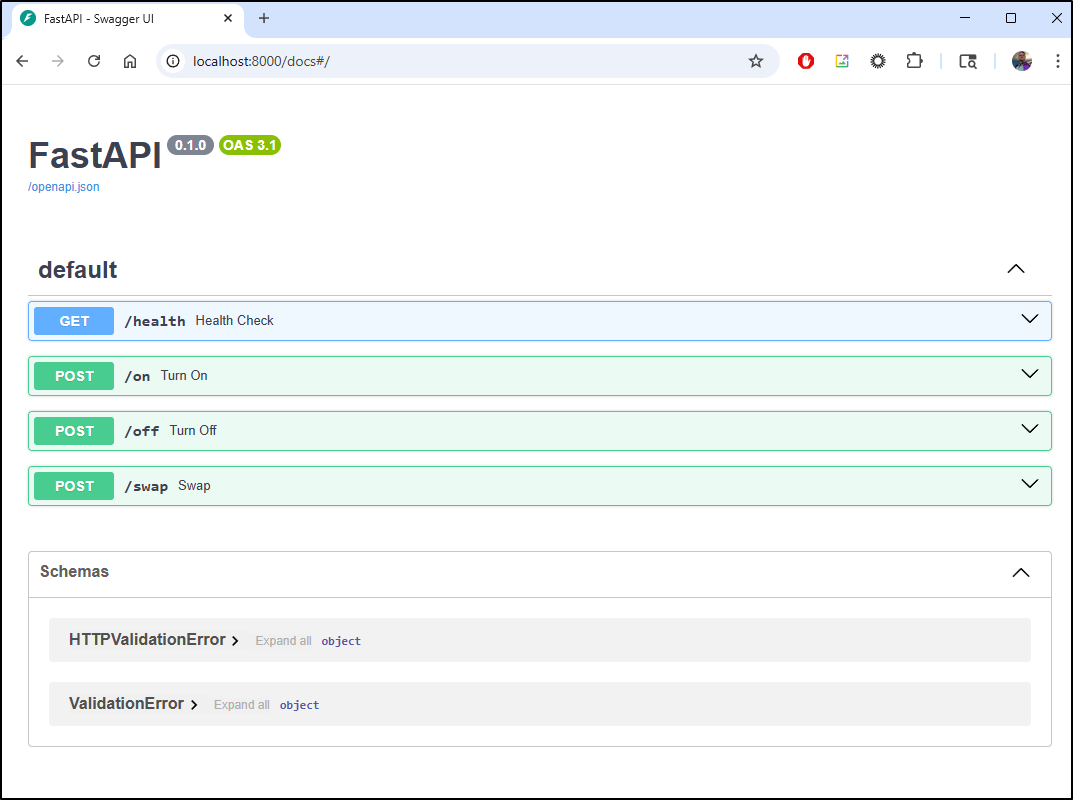Click the POST badge for /on
Viewport: 1073px width, 800px height.
[74, 376]
